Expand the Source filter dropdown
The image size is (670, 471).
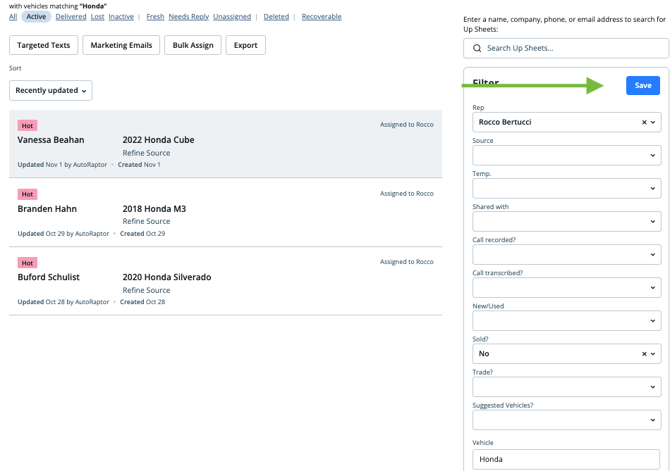click(x=566, y=155)
